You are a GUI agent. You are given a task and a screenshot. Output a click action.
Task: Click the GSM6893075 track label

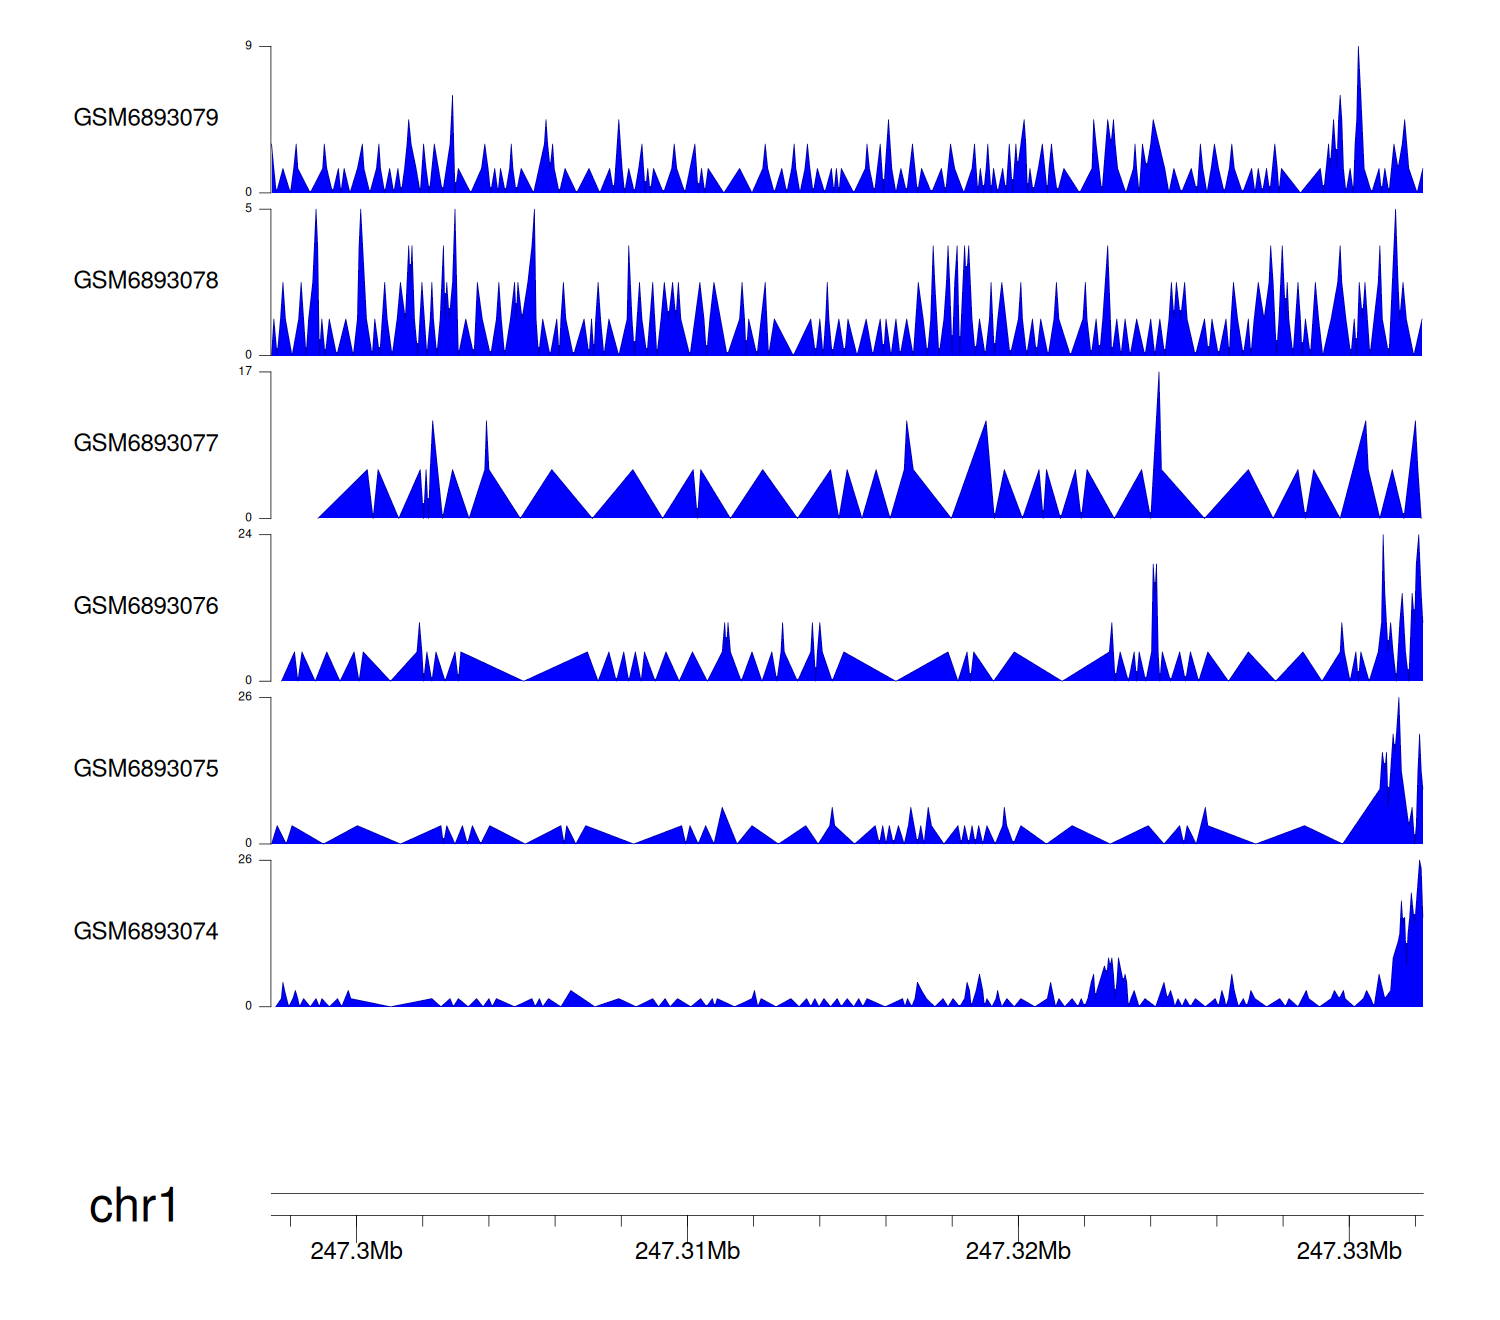click(x=146, y=769)
